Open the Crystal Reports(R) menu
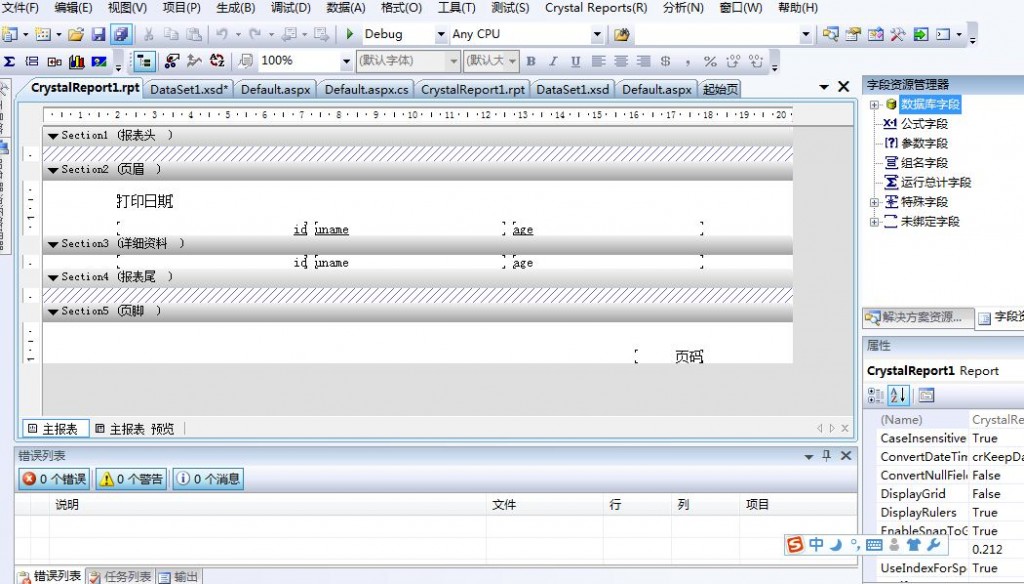The image size is (1024, 584). tap(596, 8)
